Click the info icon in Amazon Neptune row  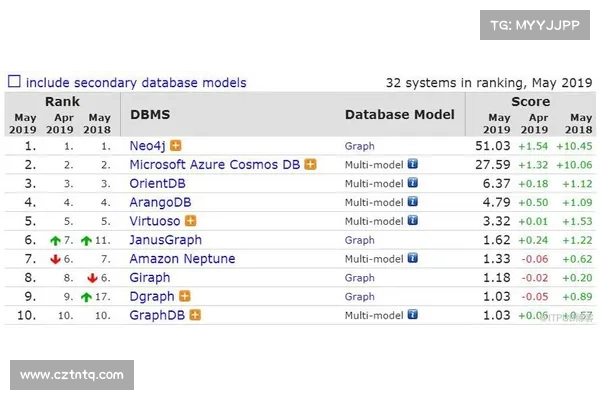coord(412,259)
